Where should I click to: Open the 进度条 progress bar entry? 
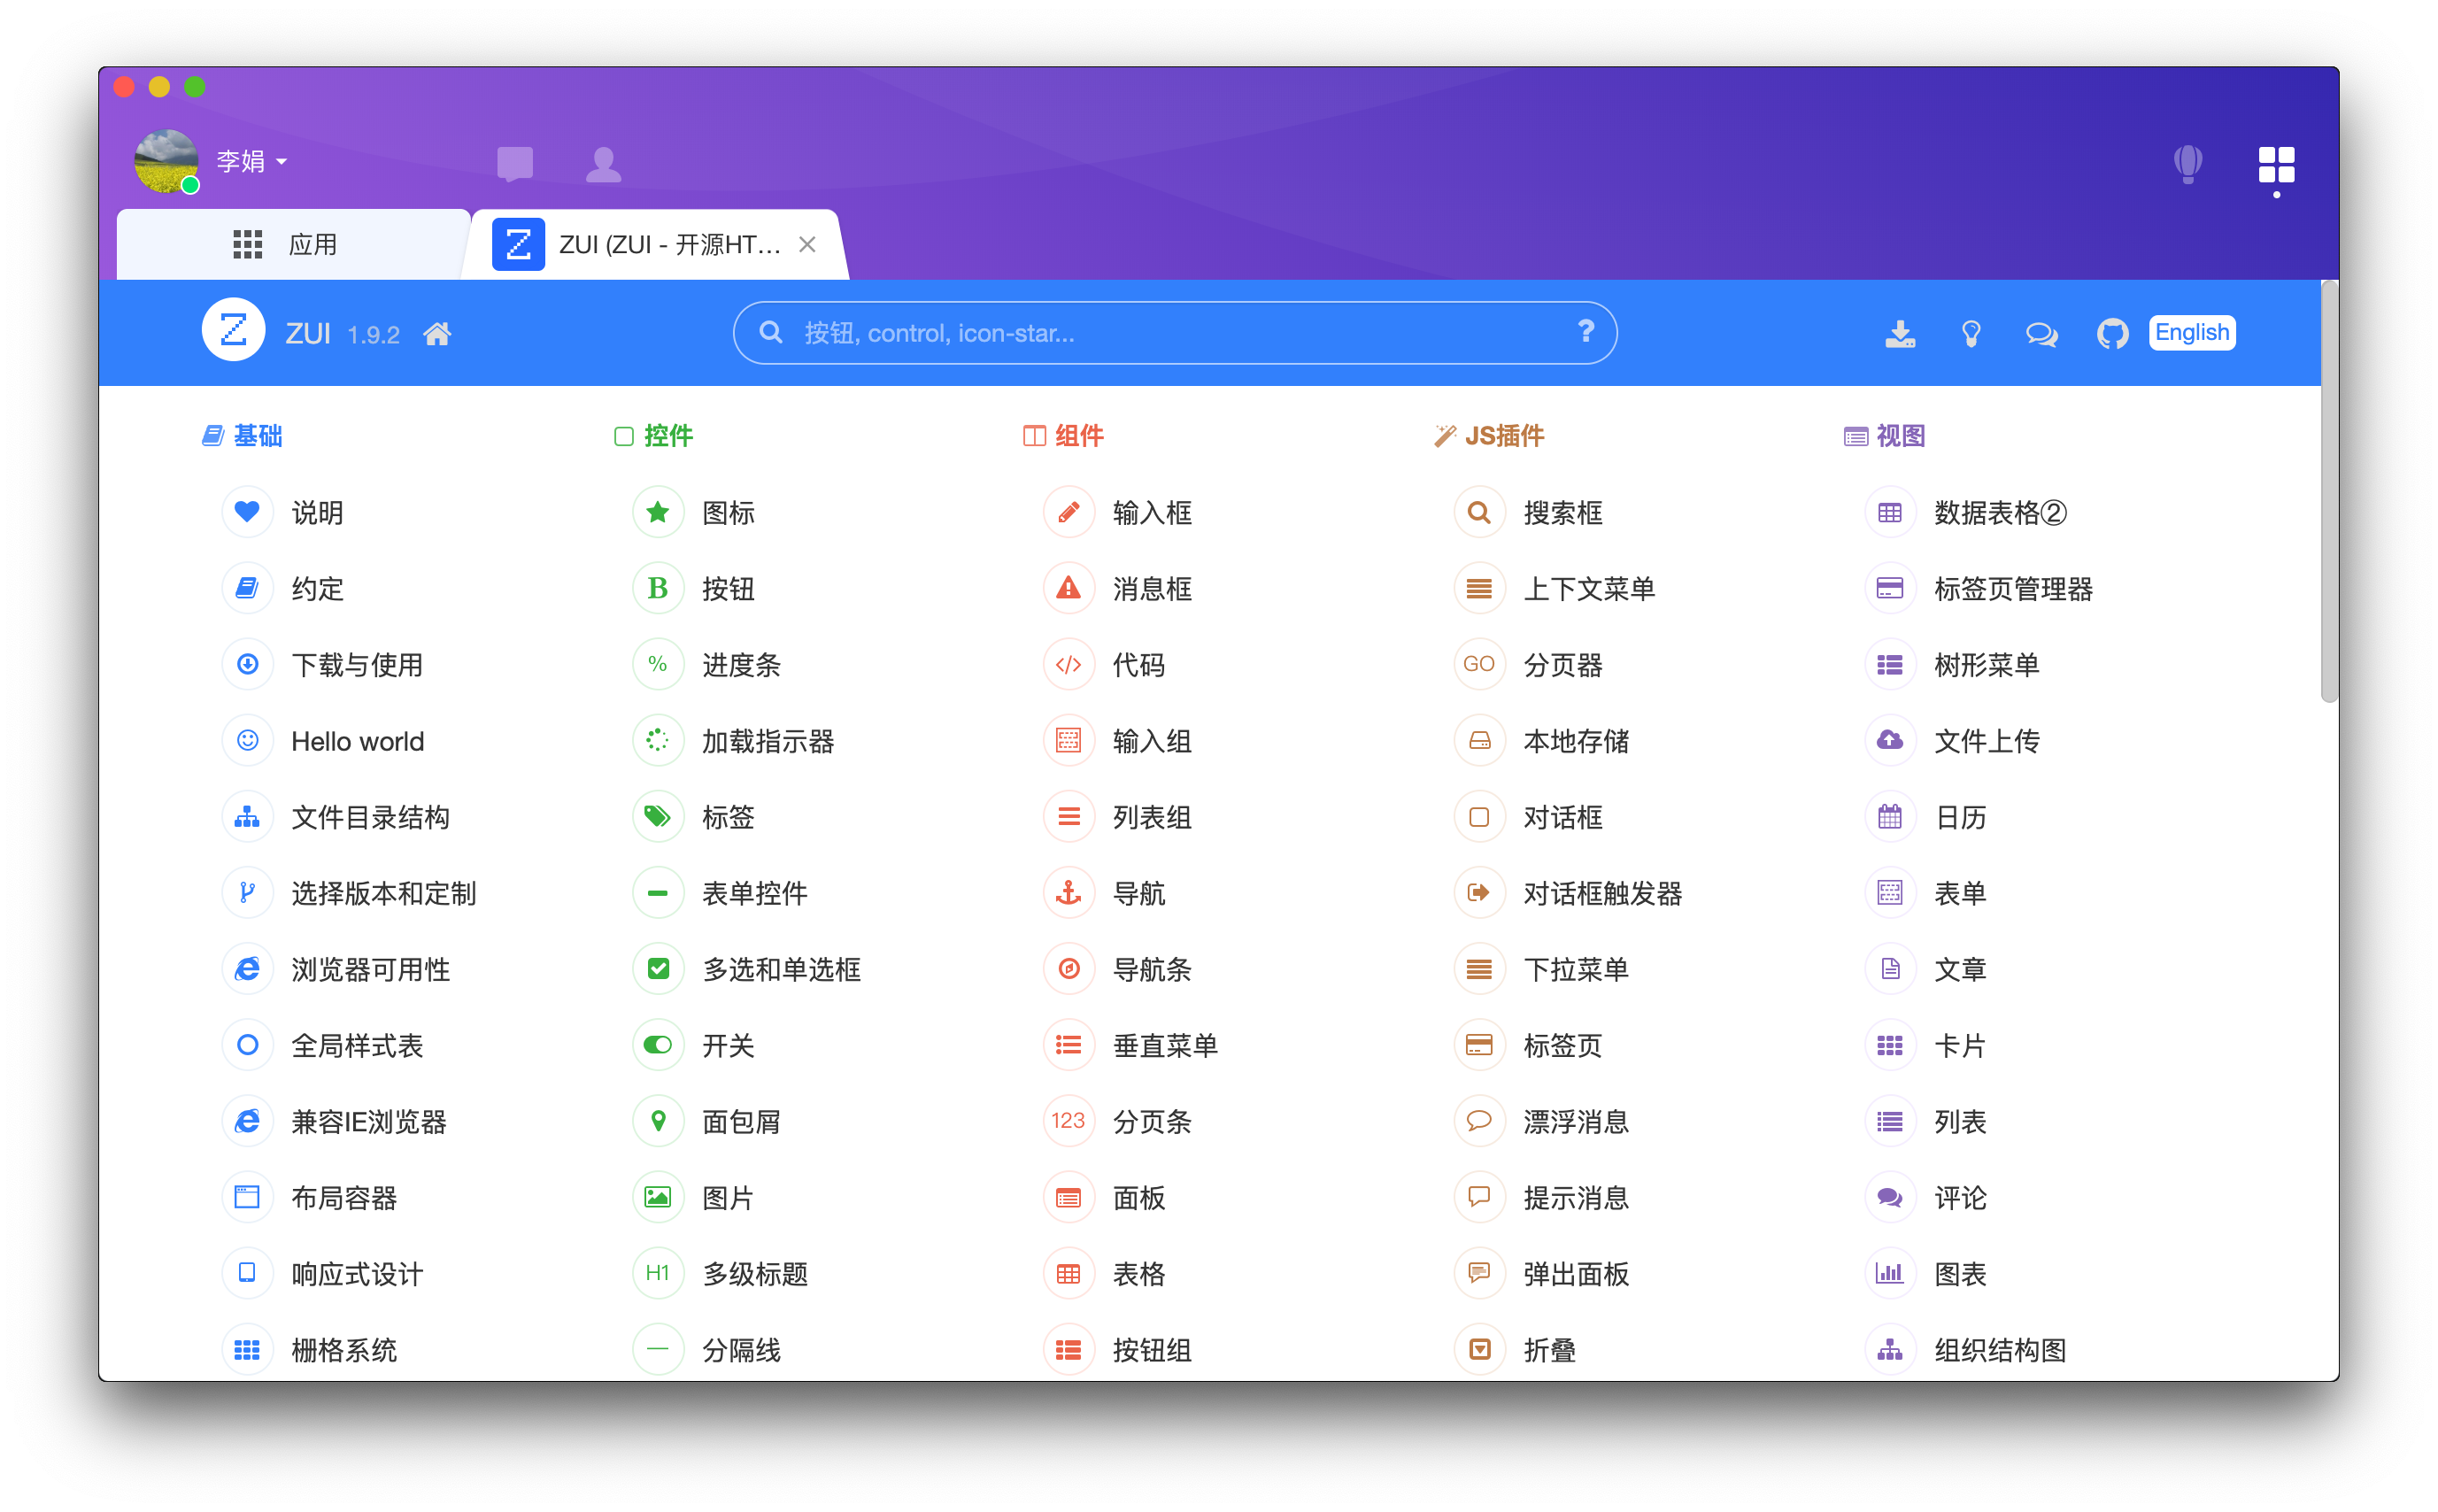[x=740, y=665]
